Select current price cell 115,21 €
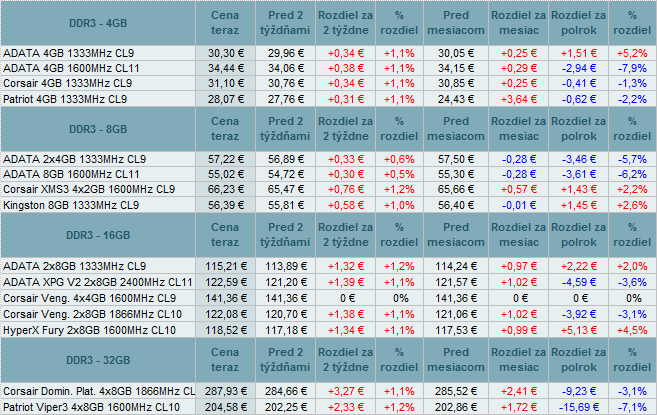This screenshot has width=657, height=415. click(x=225, y=266)
